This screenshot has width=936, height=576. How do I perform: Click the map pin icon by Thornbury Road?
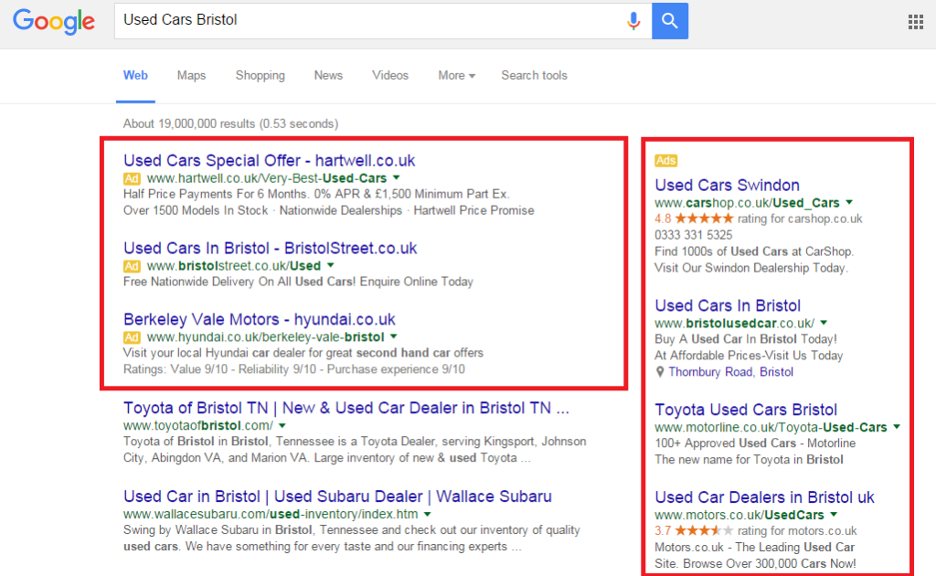pyautogui.click(x=660, y=372)
